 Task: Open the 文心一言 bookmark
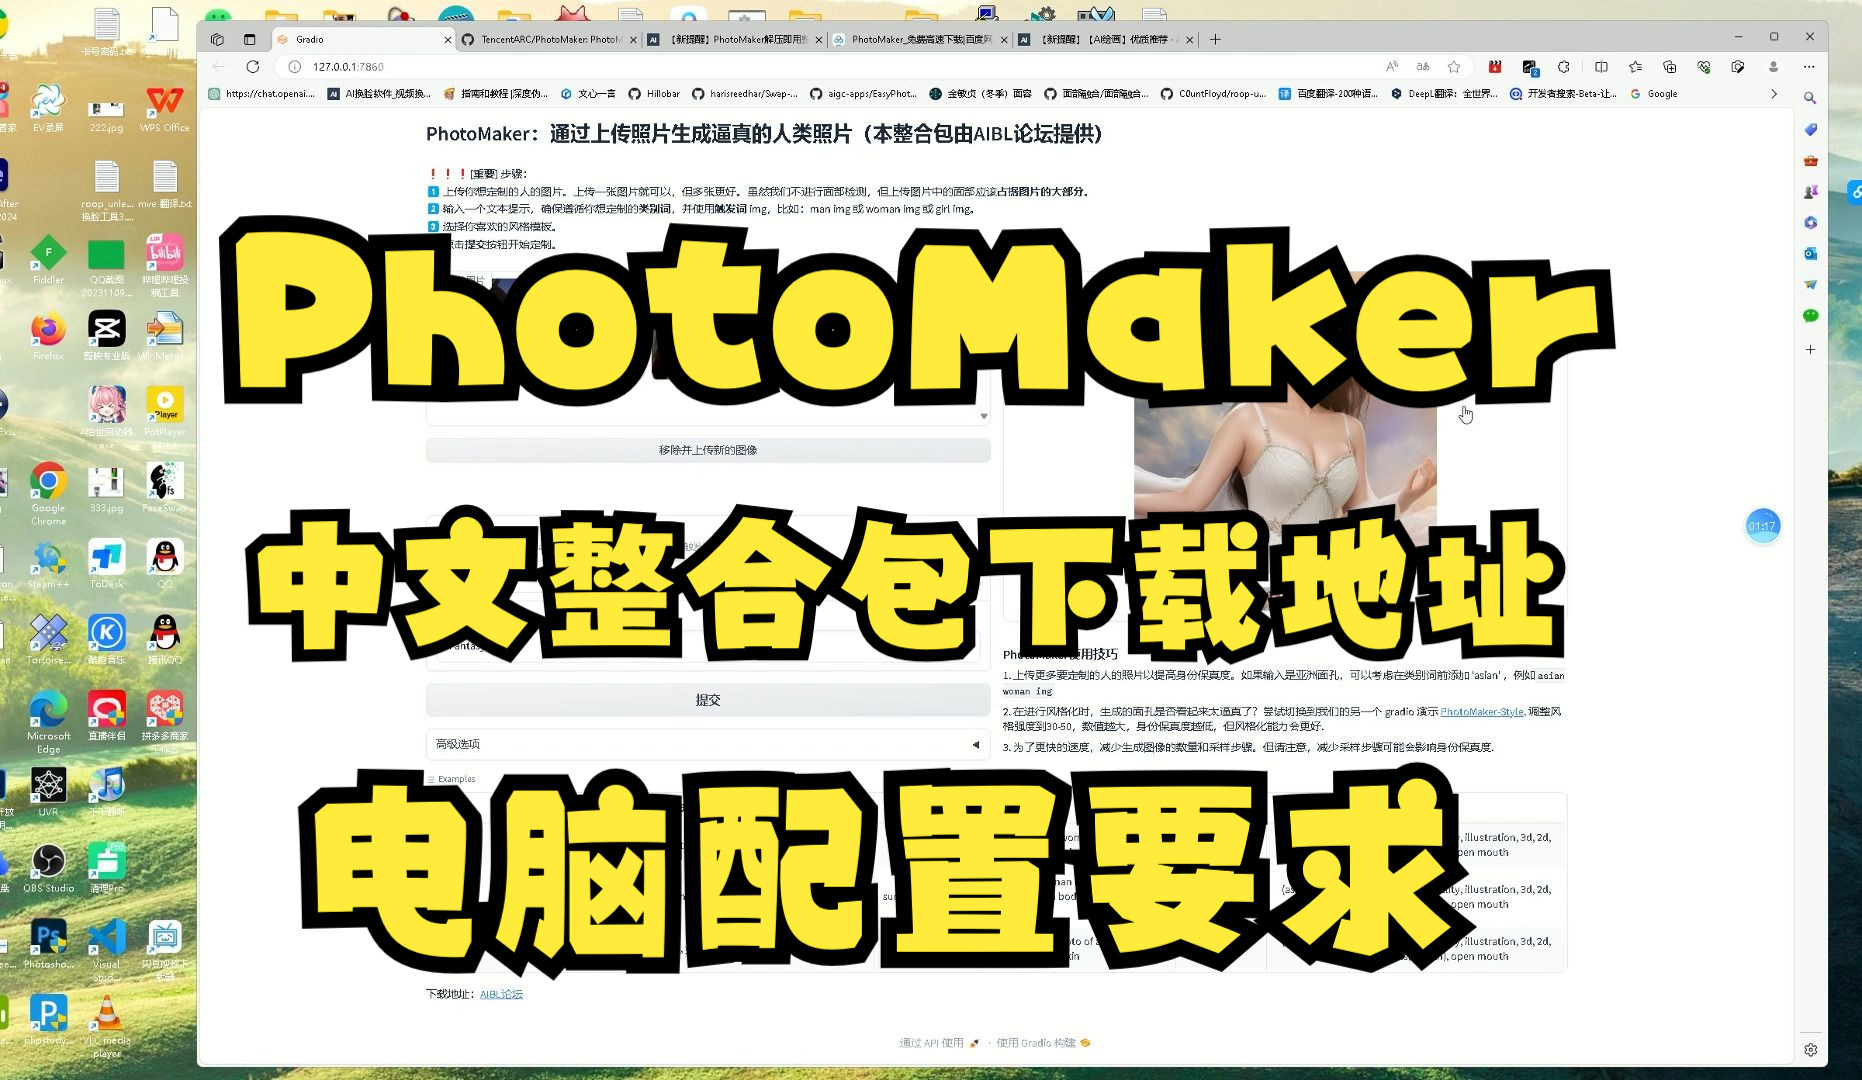click(588, 94)
